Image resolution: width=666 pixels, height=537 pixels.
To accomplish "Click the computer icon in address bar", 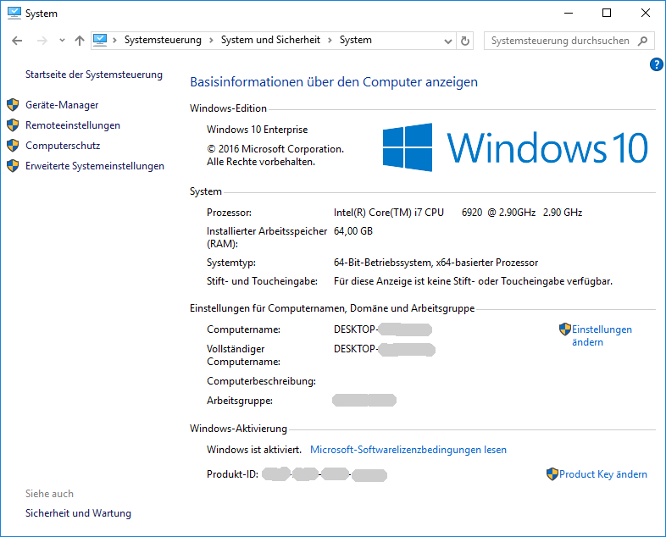I will 100,40.
